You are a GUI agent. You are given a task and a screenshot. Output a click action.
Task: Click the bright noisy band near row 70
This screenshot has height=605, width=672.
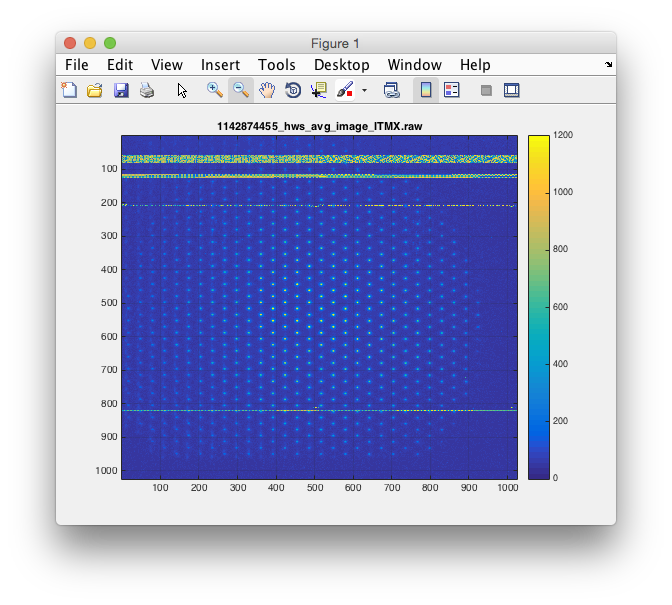pyautogui.click(x=319, y=159)
